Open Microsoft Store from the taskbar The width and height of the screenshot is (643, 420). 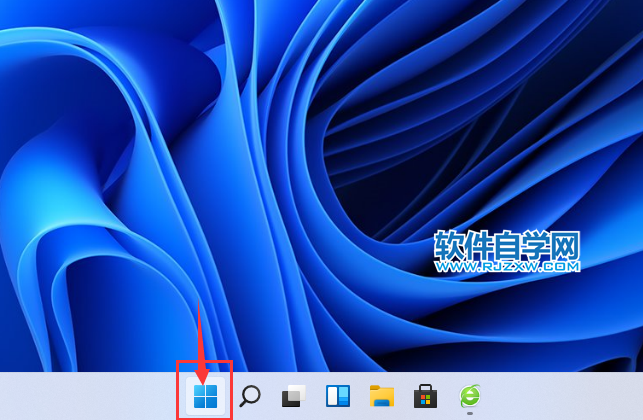pyautogui.click(x=425, y=396)
